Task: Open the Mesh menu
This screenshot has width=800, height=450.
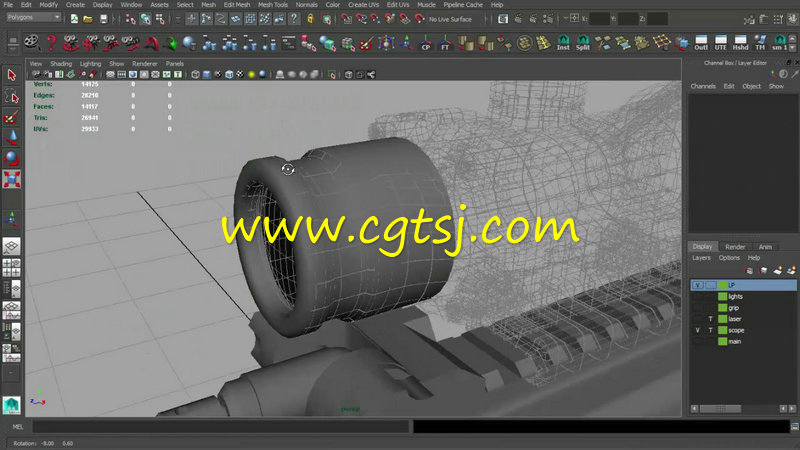Action: click(x=208, y=5)
